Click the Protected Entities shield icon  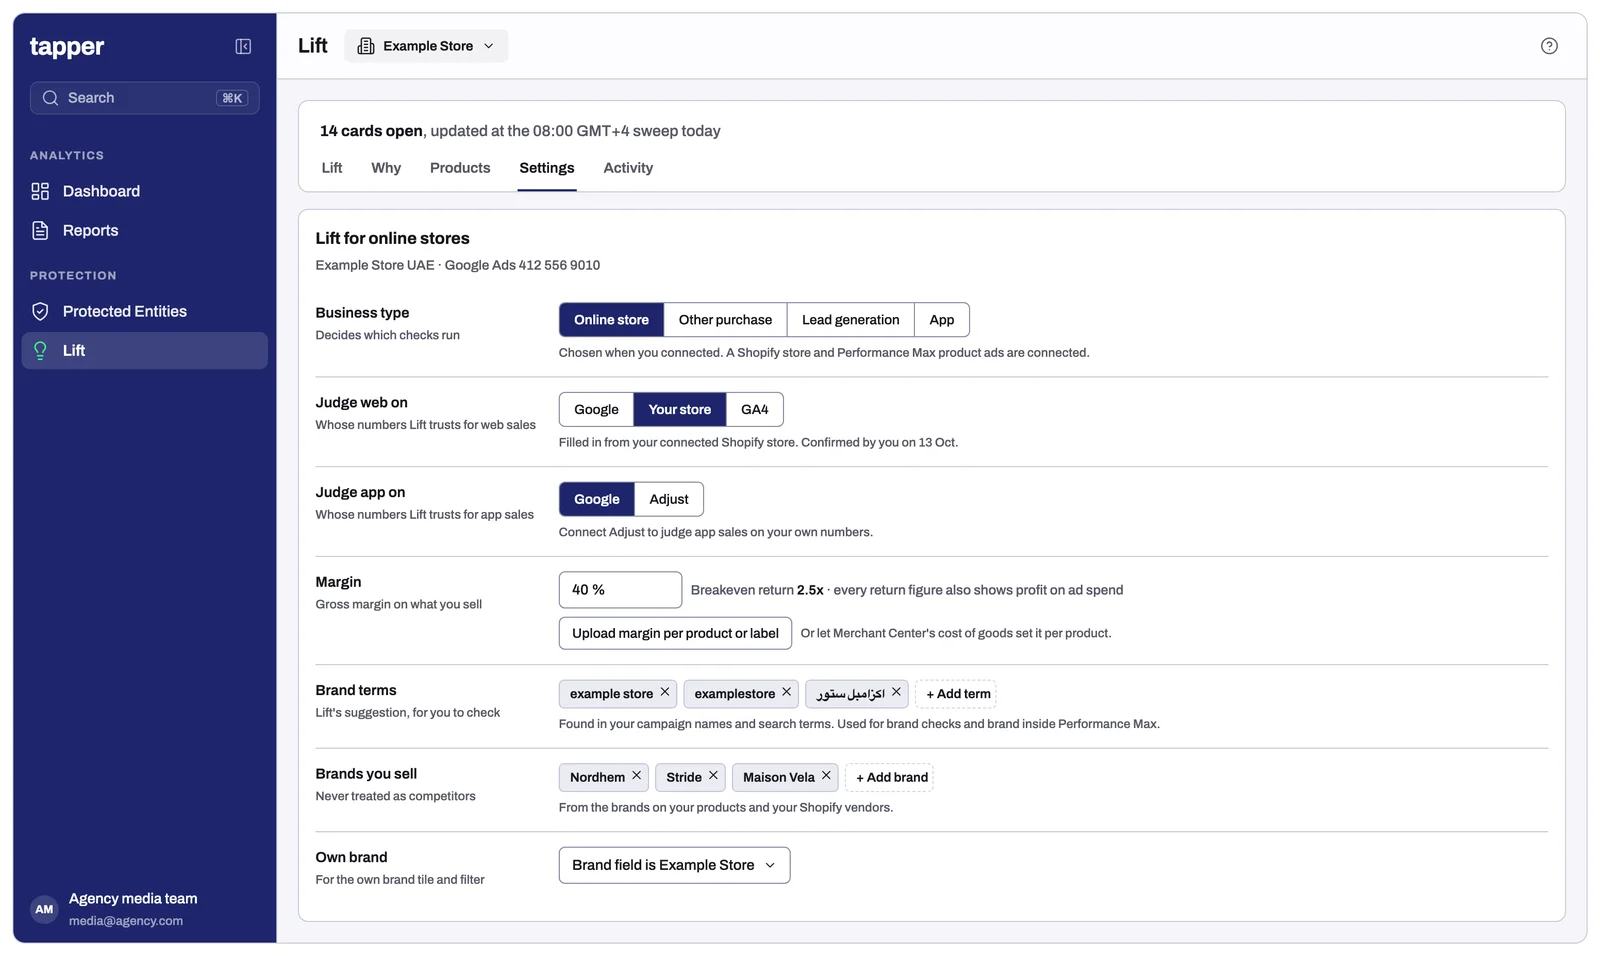40,311
